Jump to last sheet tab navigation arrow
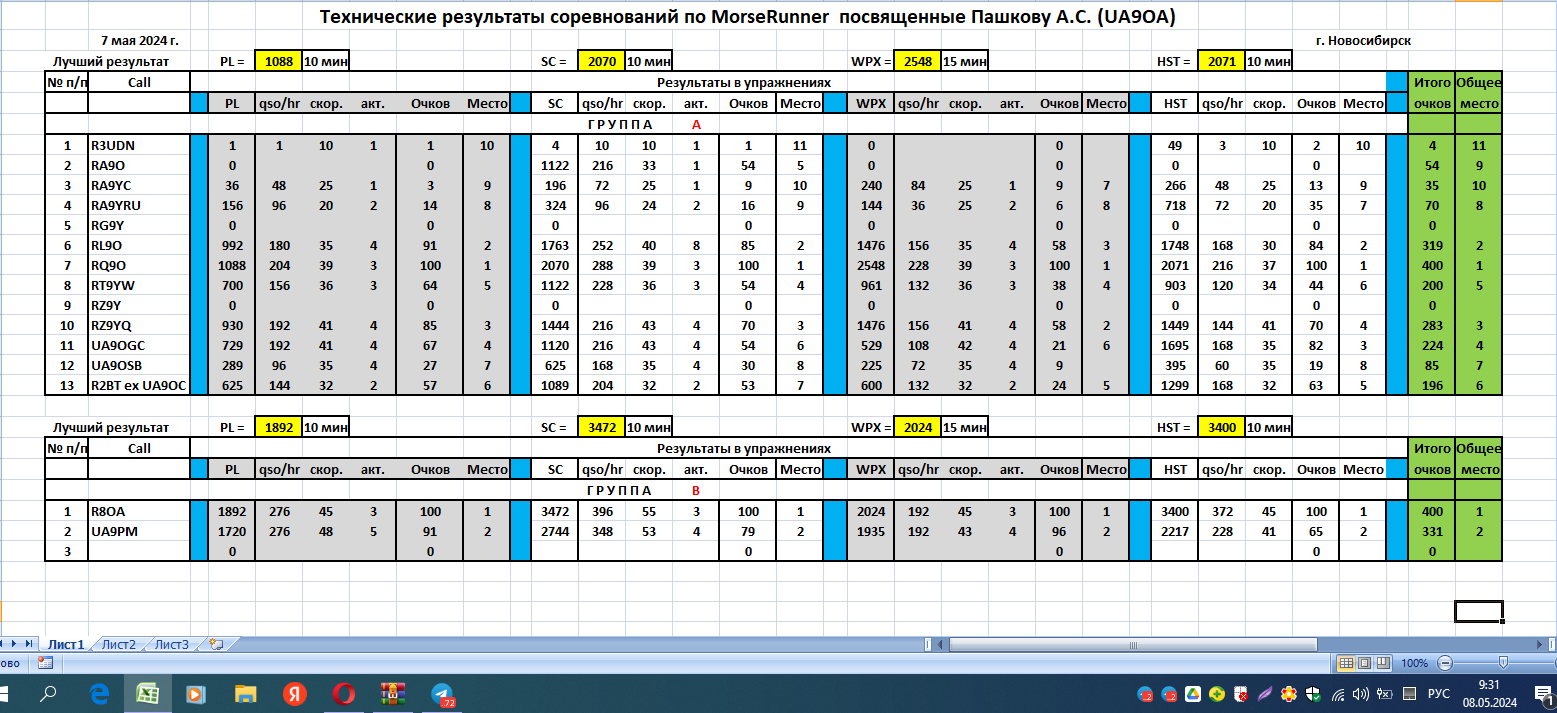Image resolution: width=1557 pixels, height=713 pixels. click(x=28, y=645)
